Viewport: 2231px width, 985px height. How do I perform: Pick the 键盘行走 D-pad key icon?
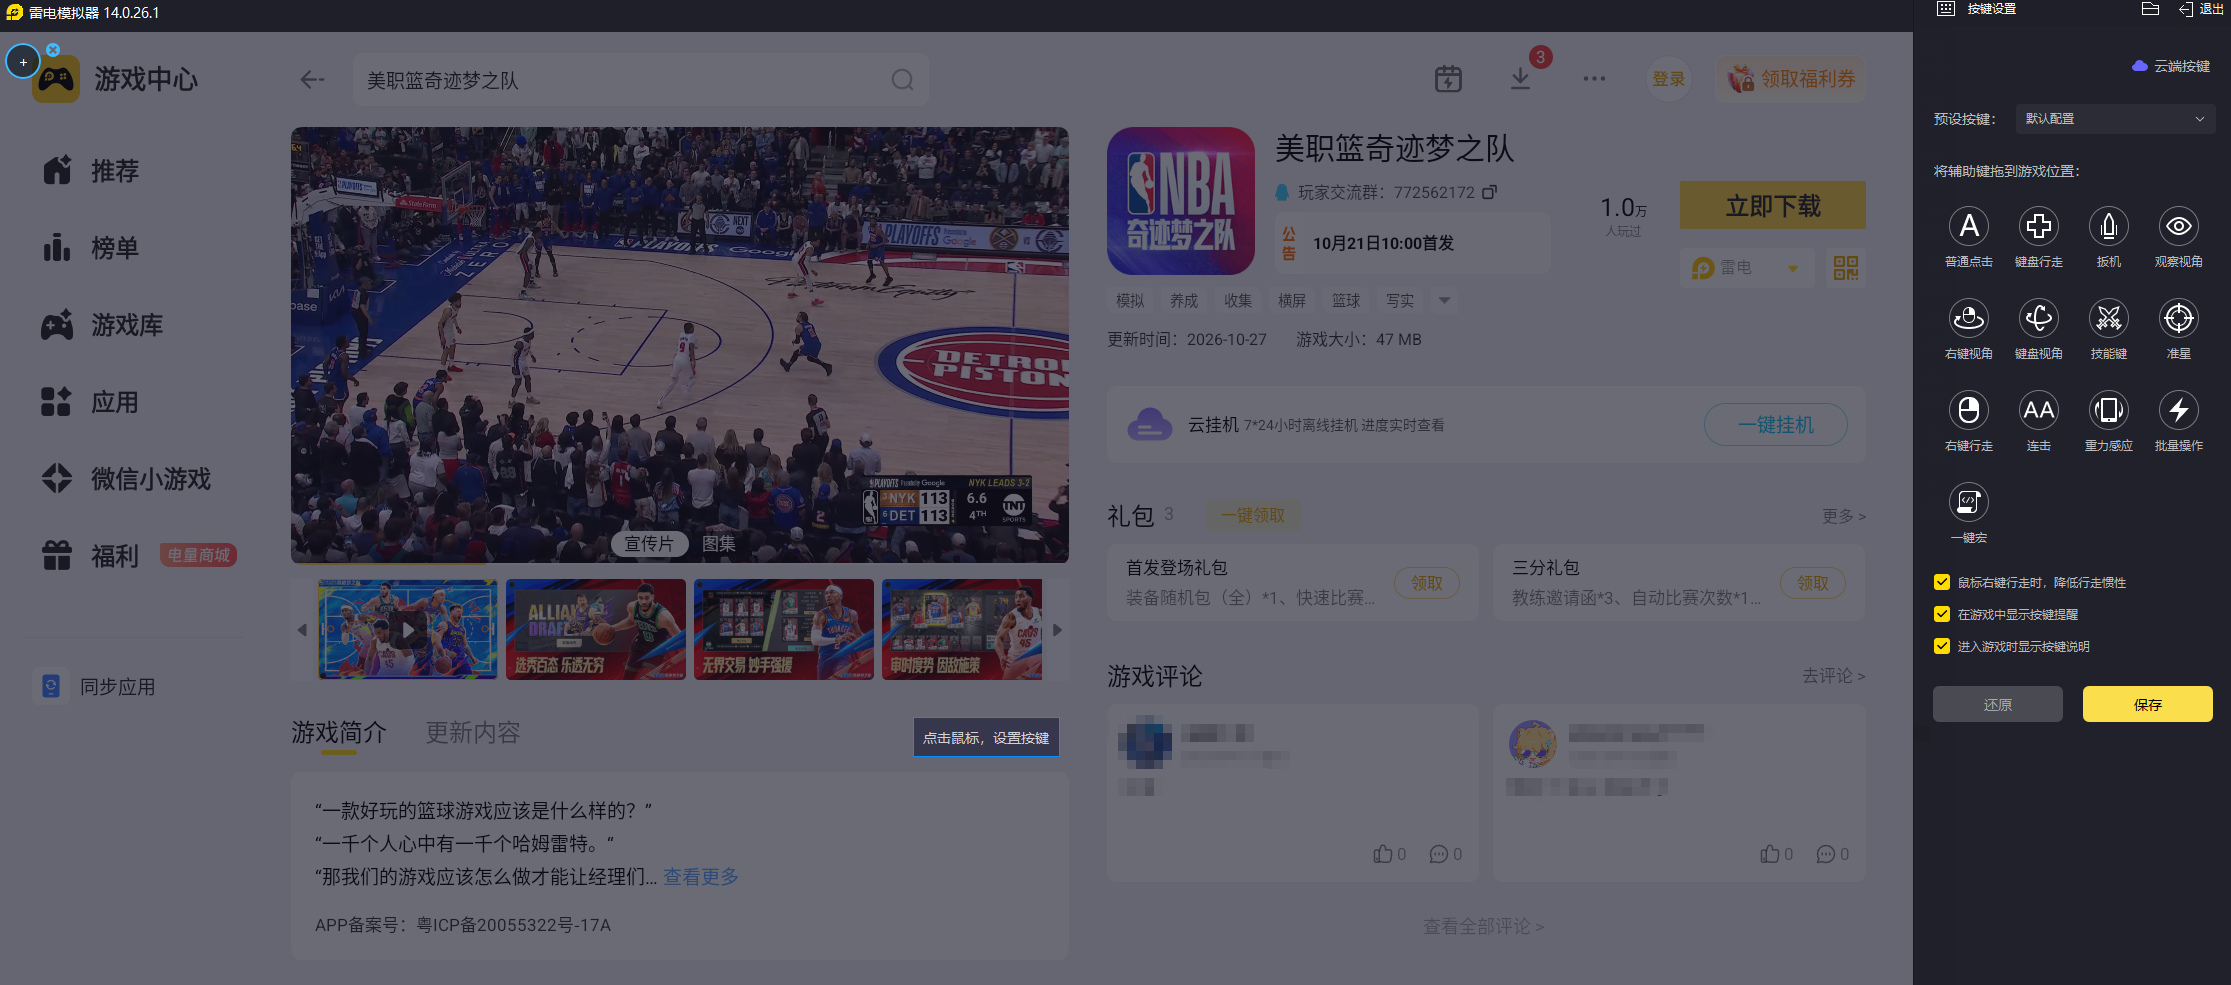point(2038,227)
